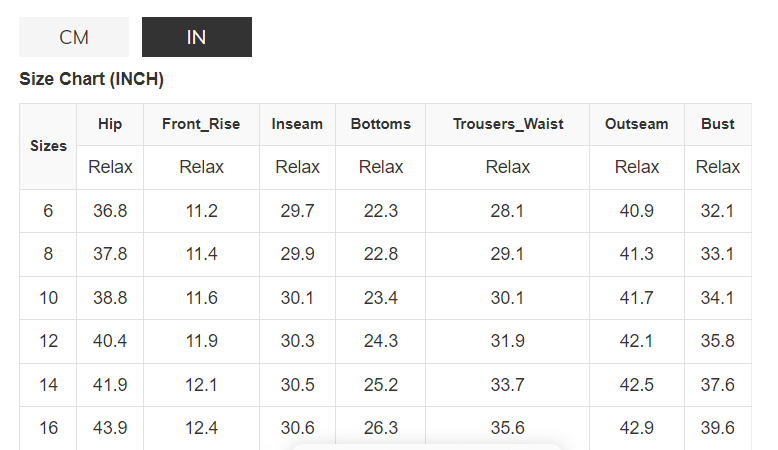Click the Front_Rise column header
Viewport: 778px width, 450px height.
coord(201,124)
